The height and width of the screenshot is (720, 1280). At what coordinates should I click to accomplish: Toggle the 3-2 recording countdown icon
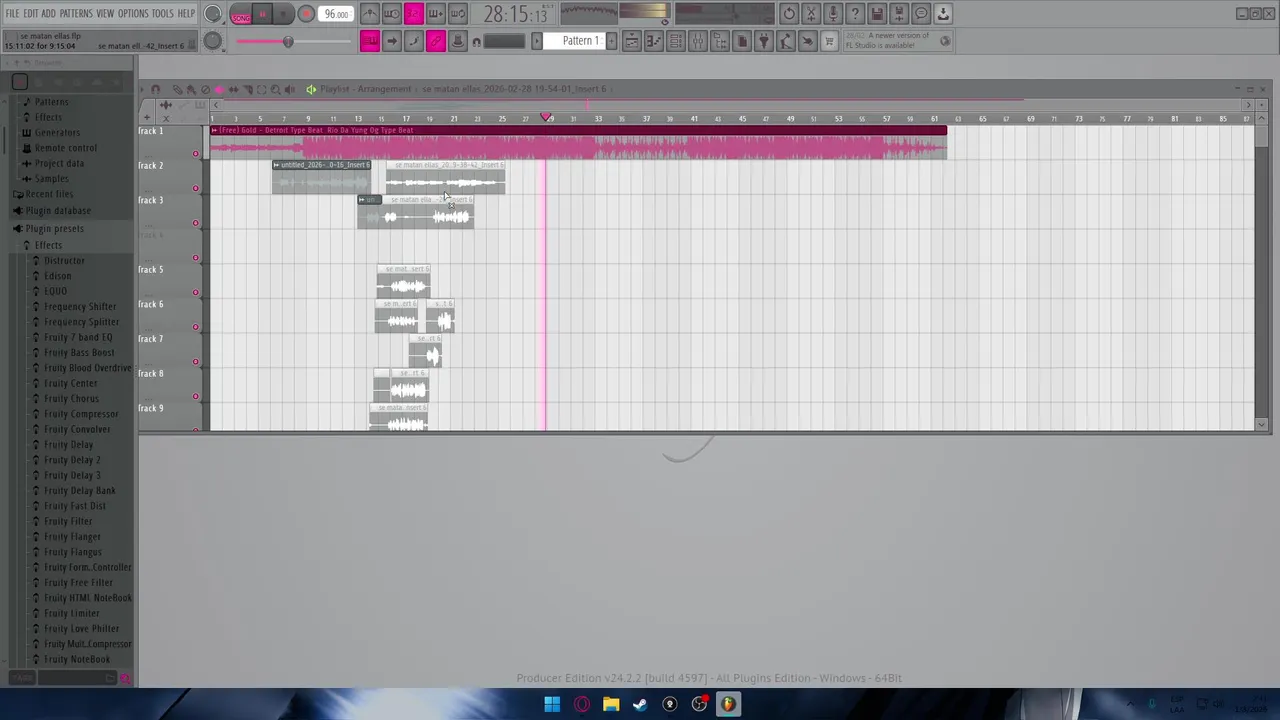414,14
